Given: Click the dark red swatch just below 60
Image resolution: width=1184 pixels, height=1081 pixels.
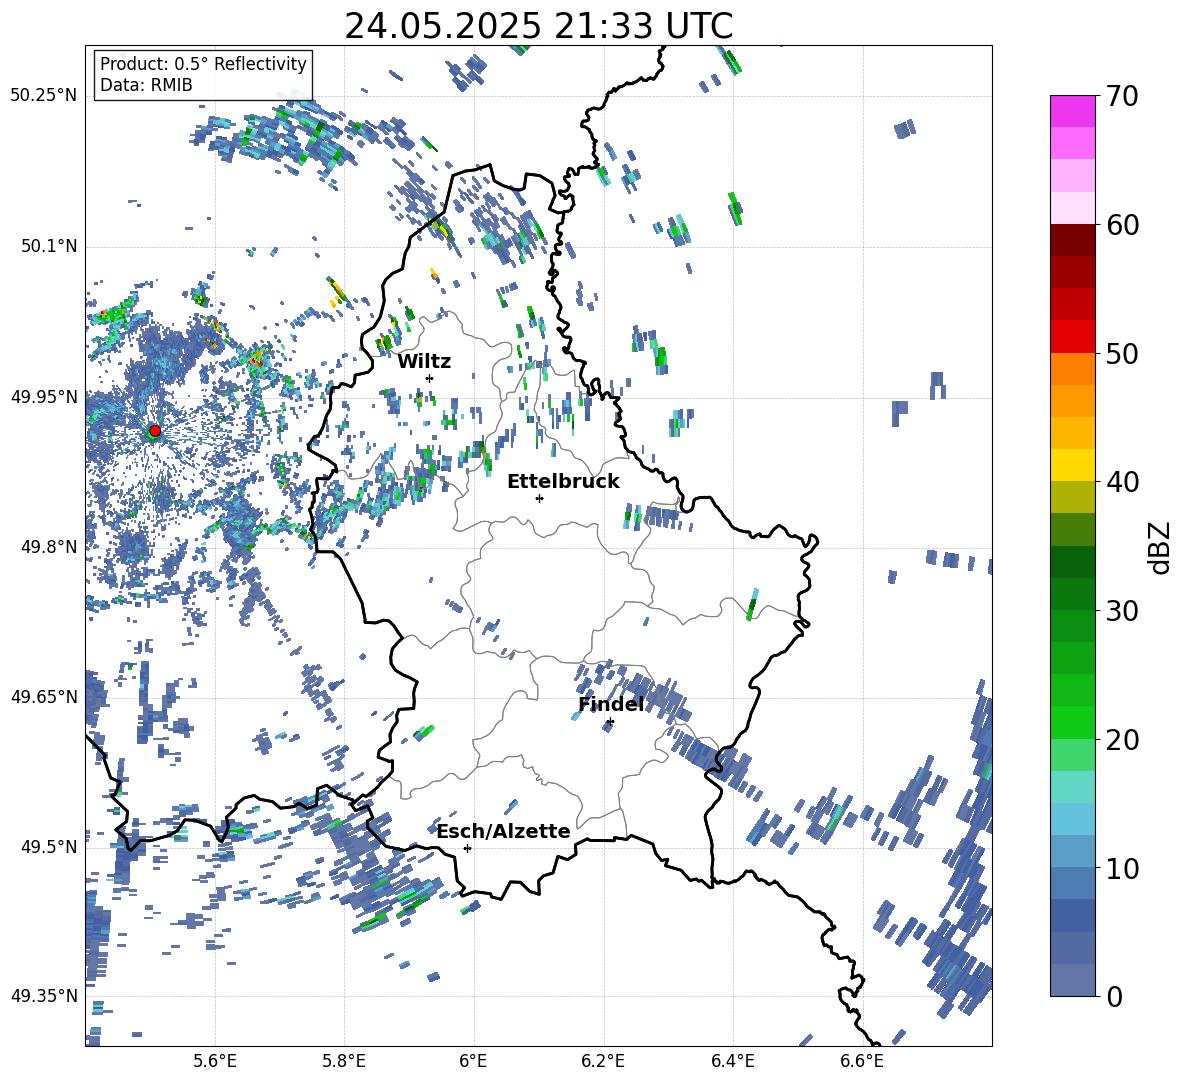Looking at the screenshot, I should tap(1072, 240).
